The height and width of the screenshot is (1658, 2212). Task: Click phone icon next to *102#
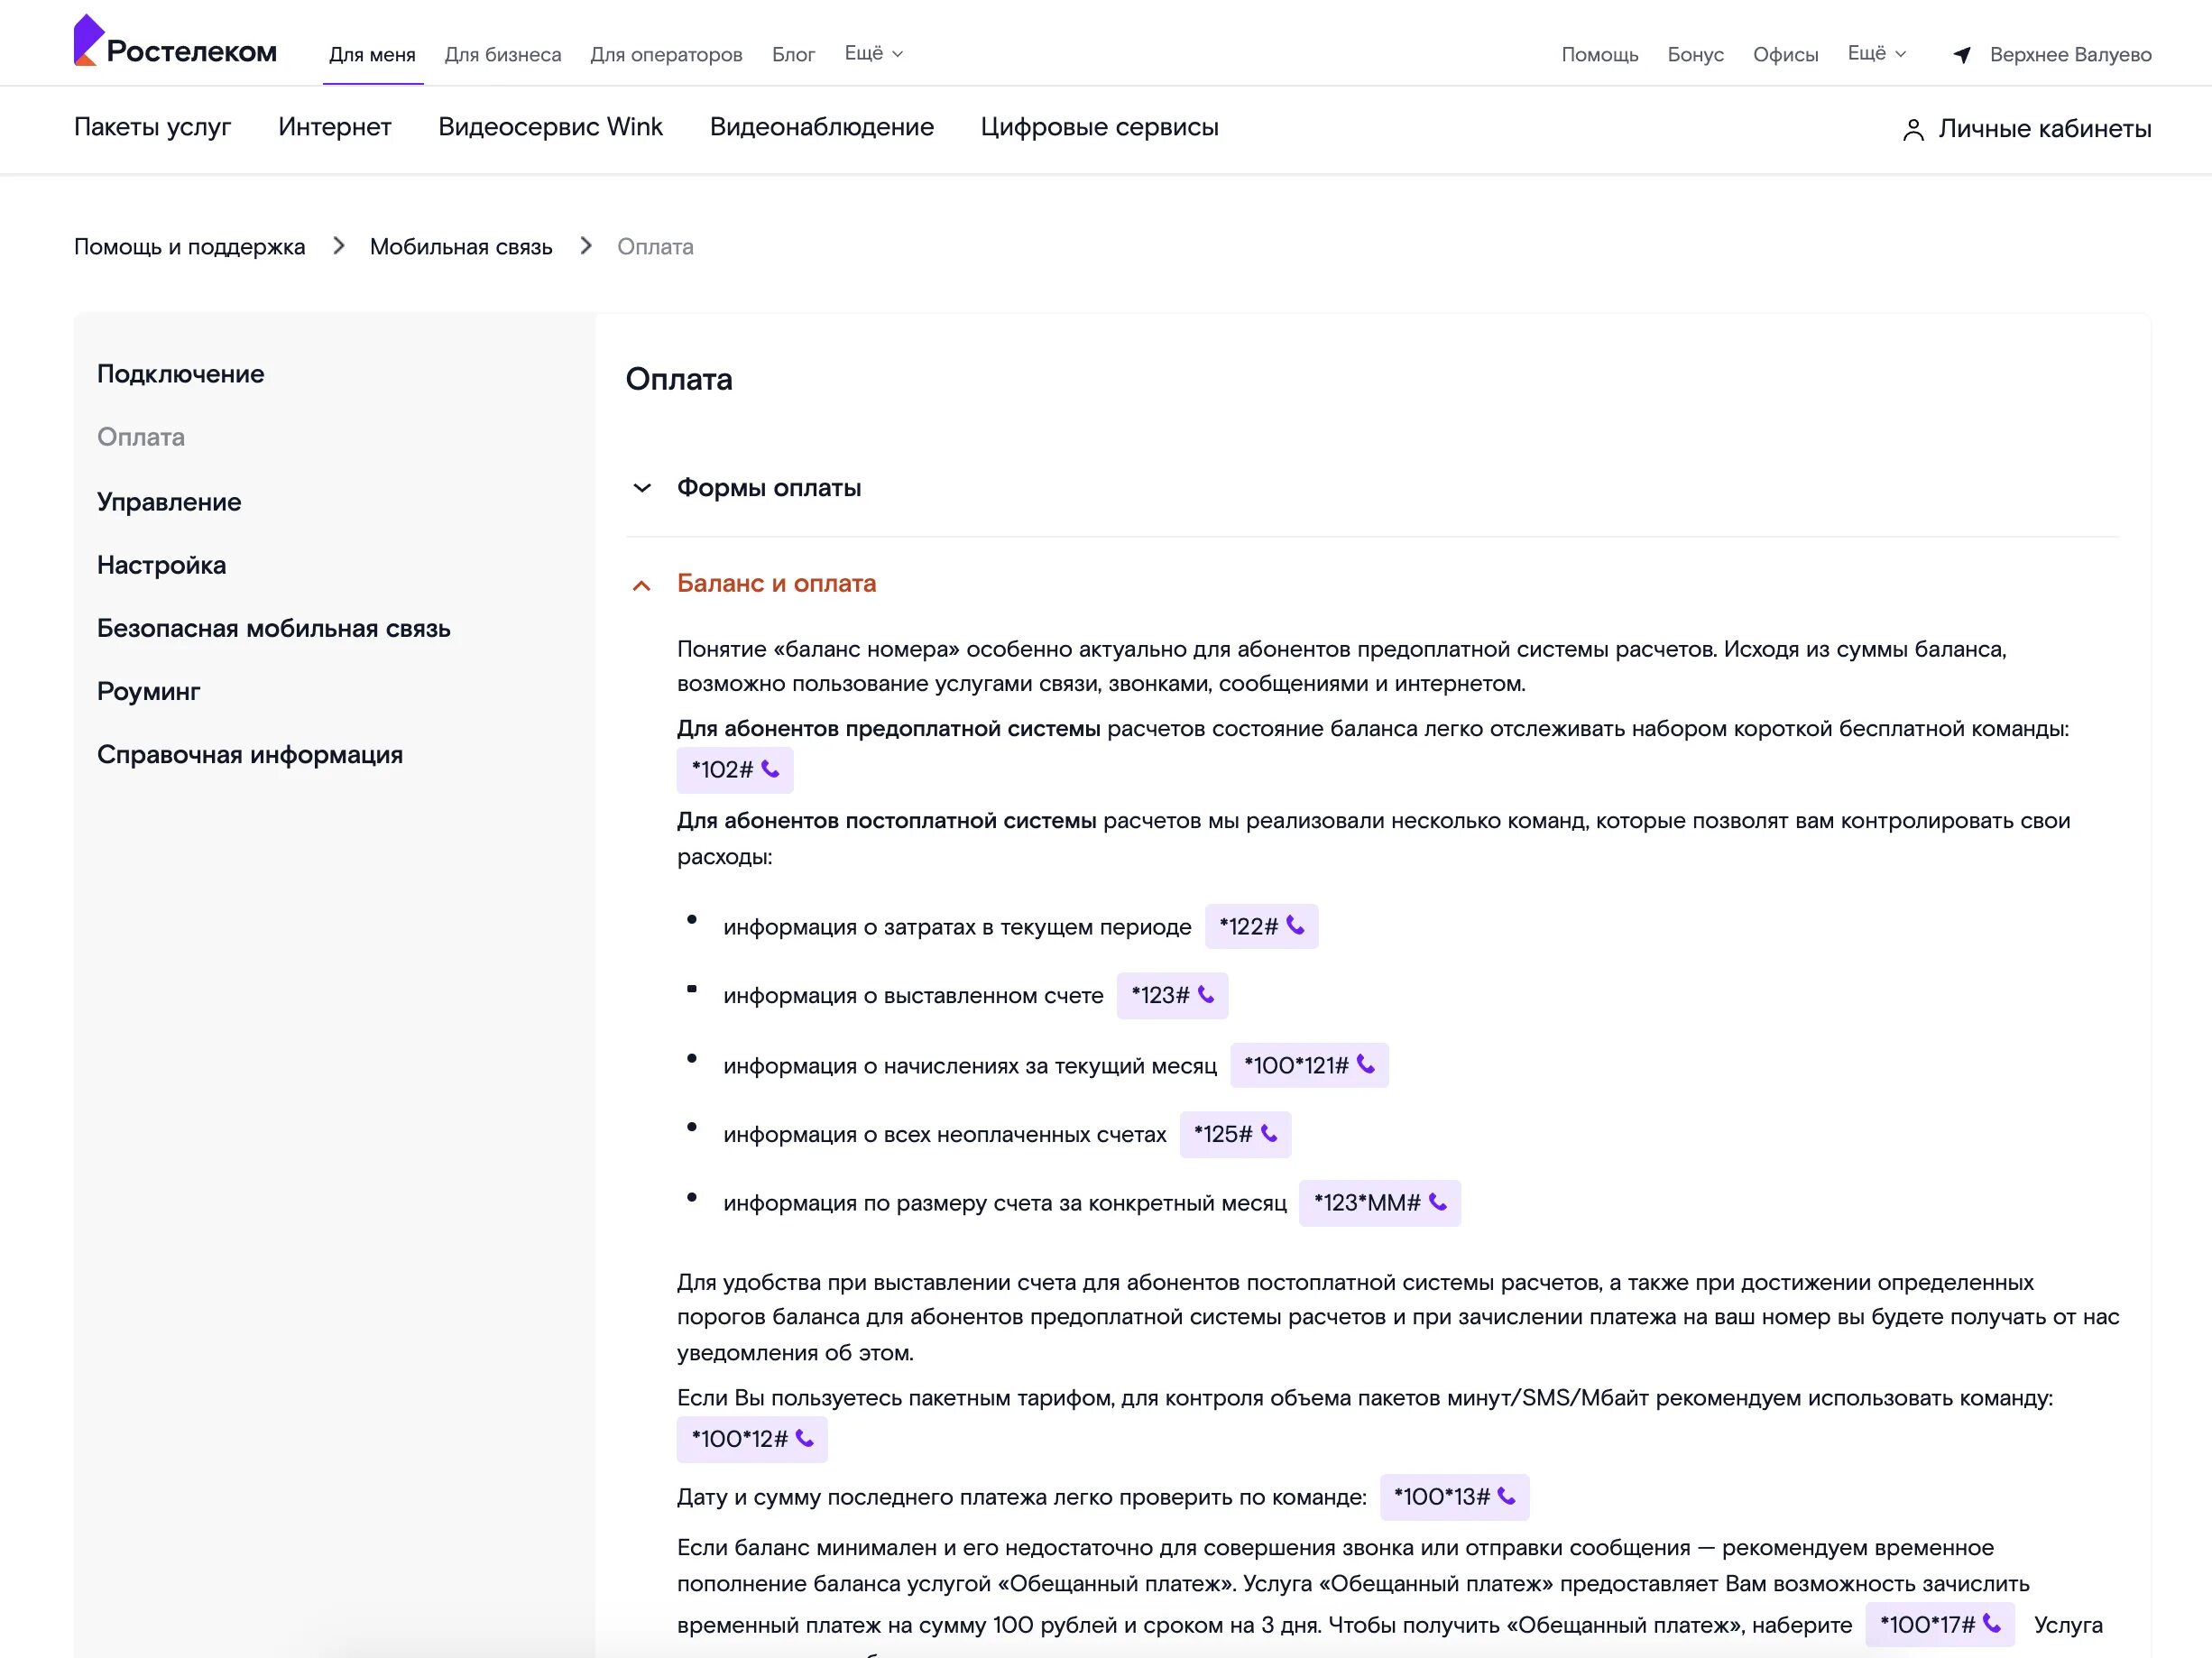click(770, 769)
